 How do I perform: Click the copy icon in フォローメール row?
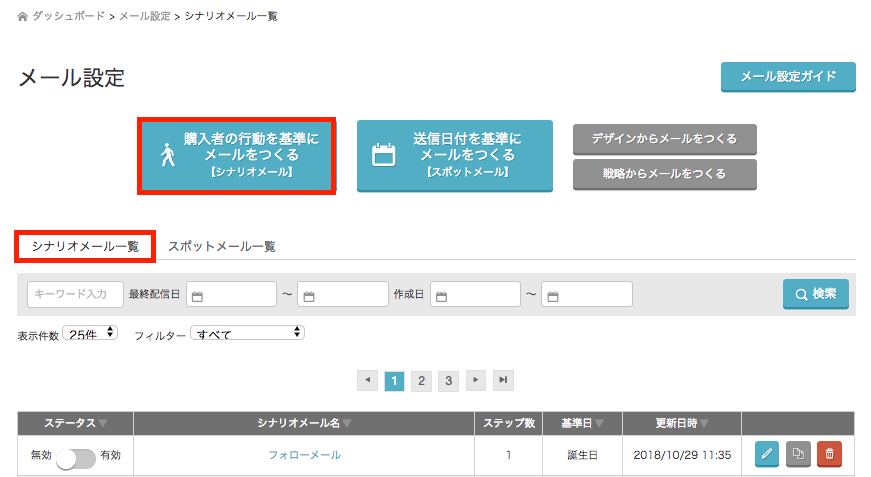798,455
